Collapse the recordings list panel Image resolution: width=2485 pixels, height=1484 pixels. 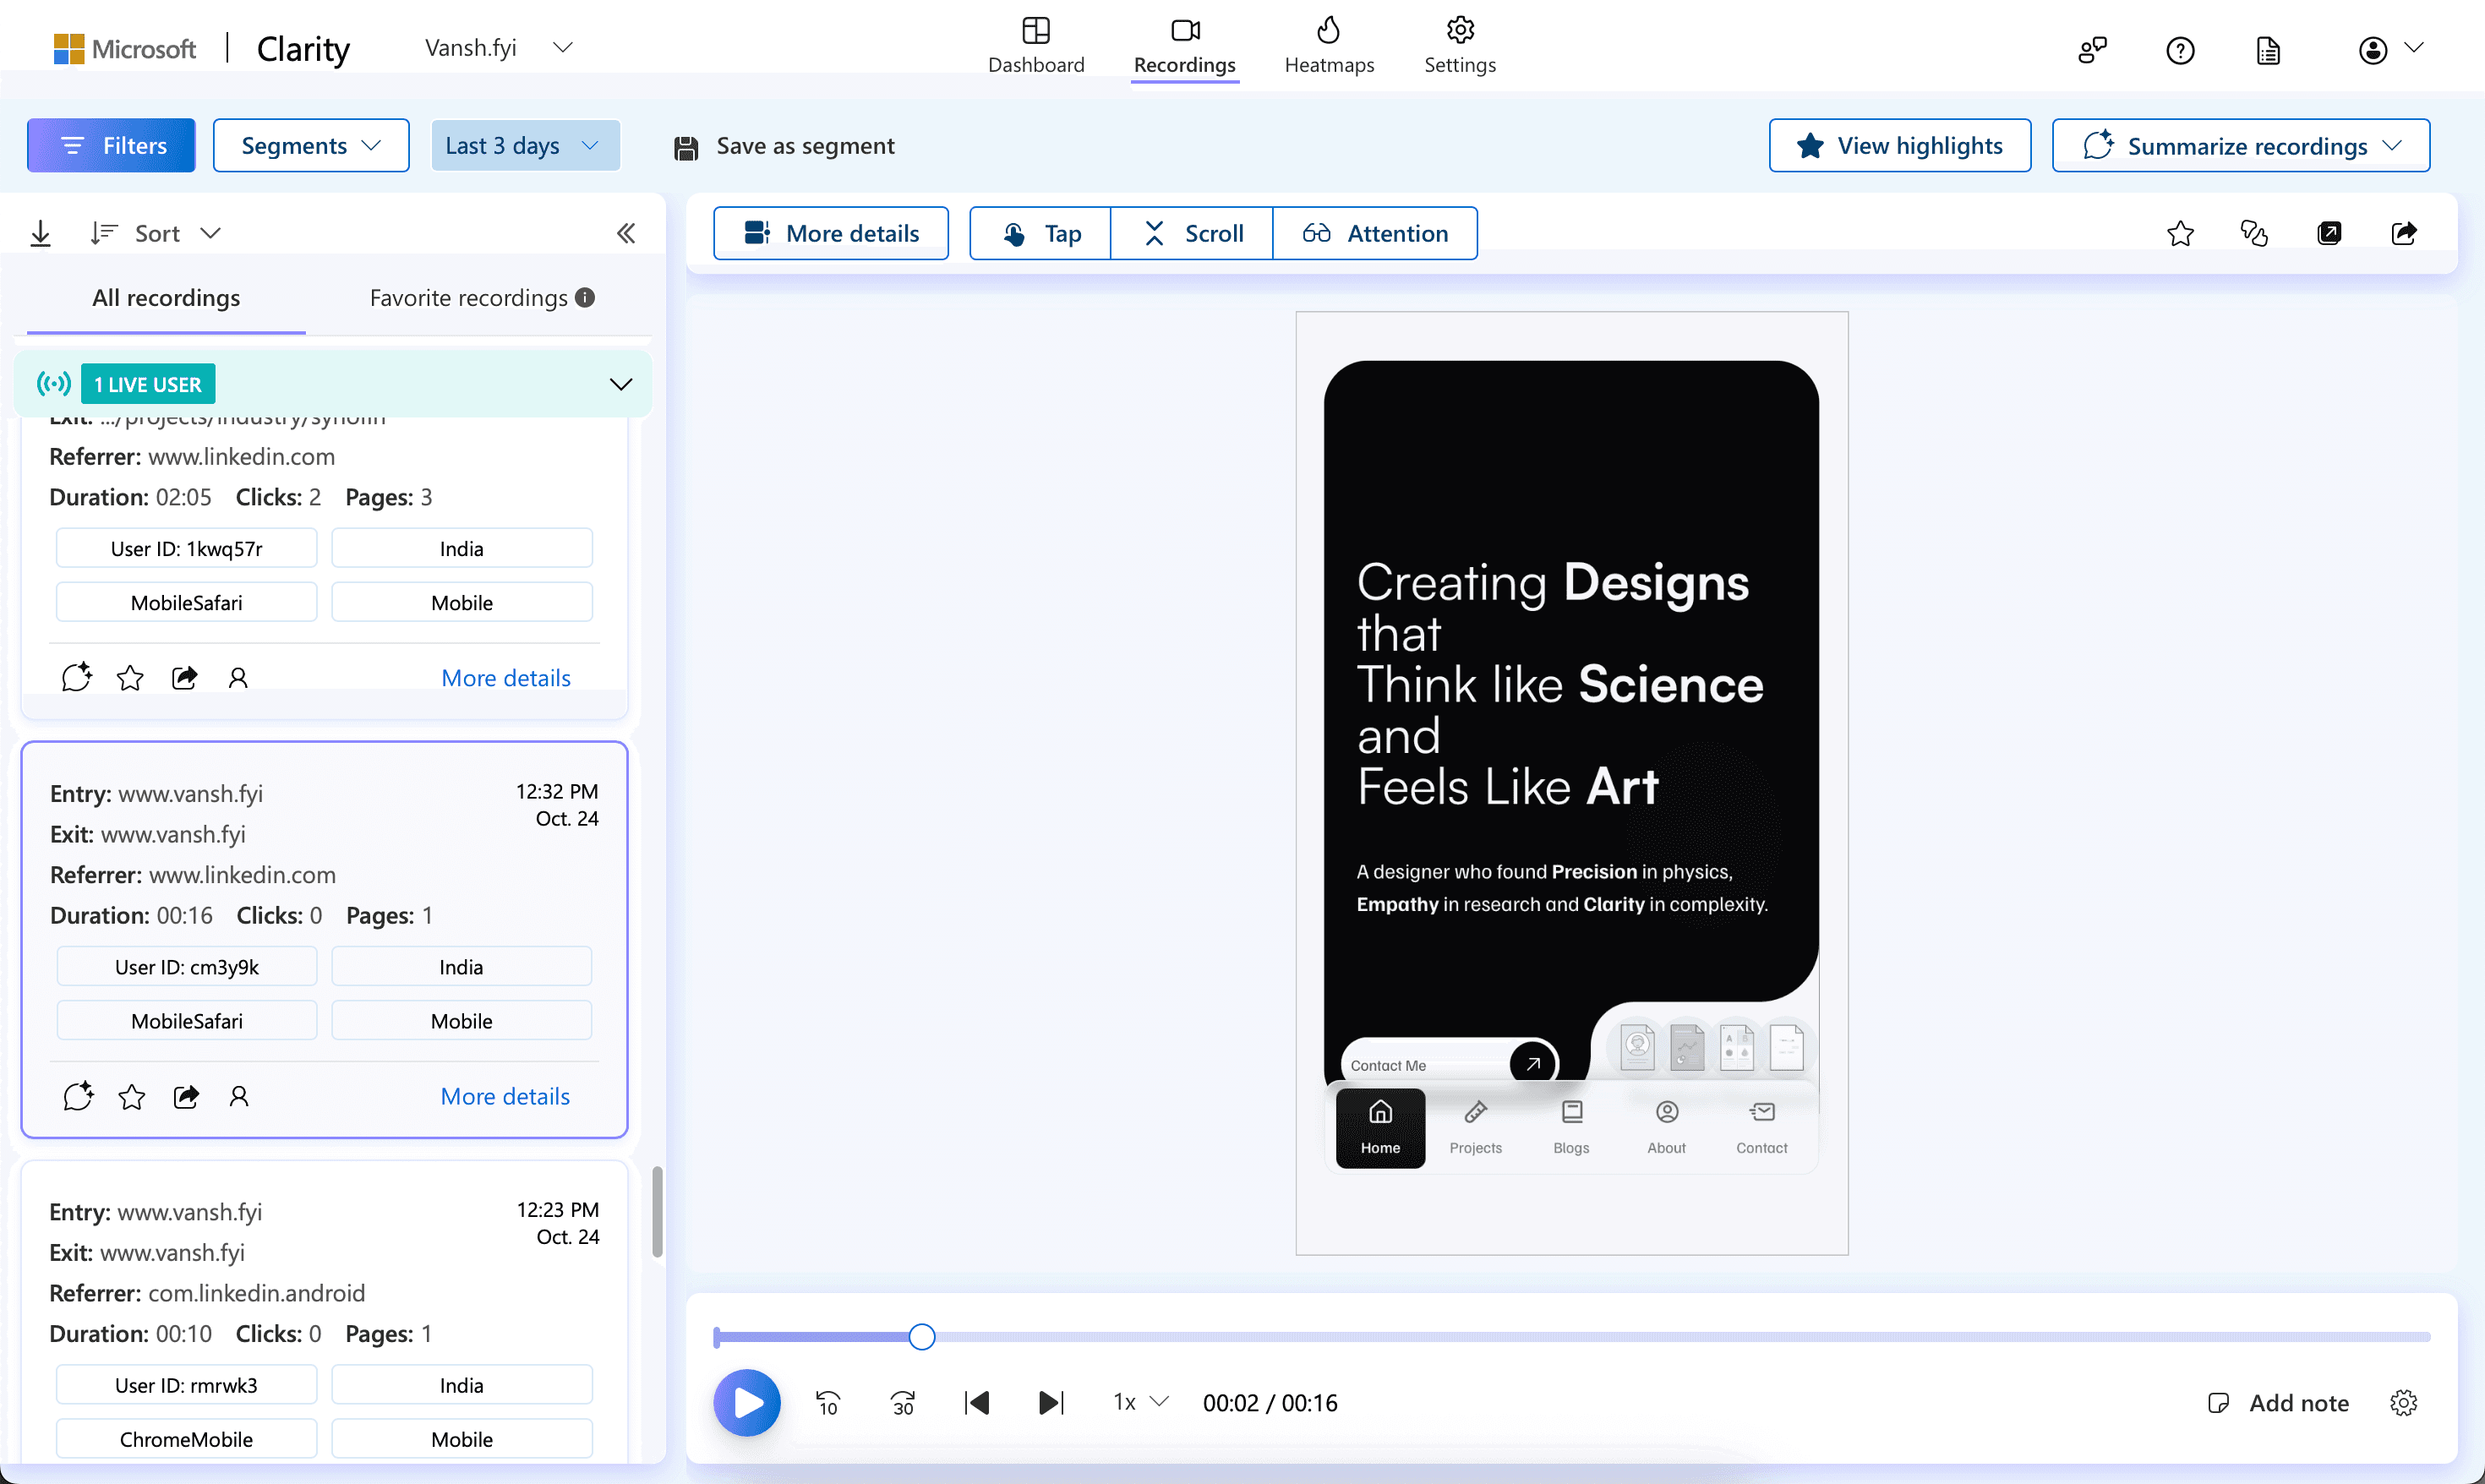click(x=626, y=233)
